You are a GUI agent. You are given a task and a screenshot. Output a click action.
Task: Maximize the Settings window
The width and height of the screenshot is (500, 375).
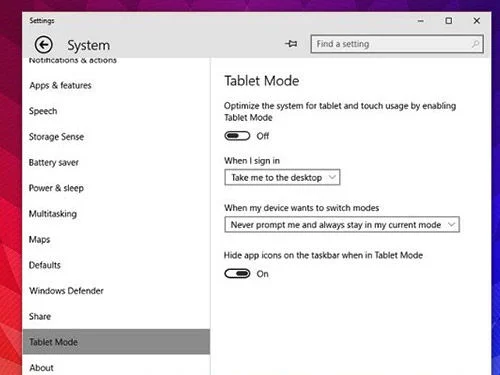tap(449, 21)
